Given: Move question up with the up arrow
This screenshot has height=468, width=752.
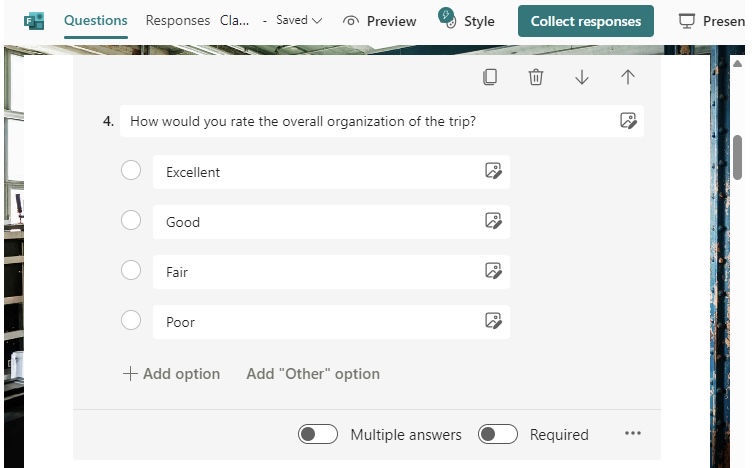Looking at the screenshot, I should 628,77.
